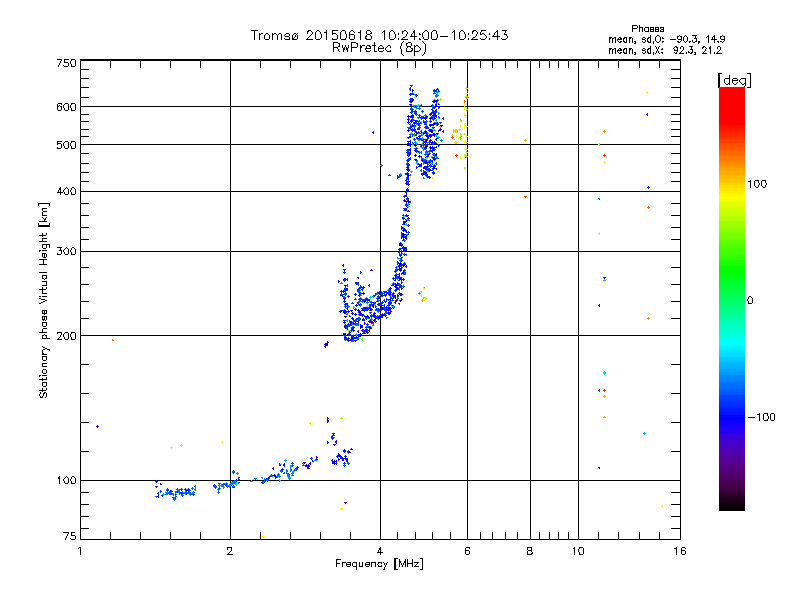Screen dimensions: 800x600
Task: Click the '[deg]' colorbar unit label
Action: (734, 80)
